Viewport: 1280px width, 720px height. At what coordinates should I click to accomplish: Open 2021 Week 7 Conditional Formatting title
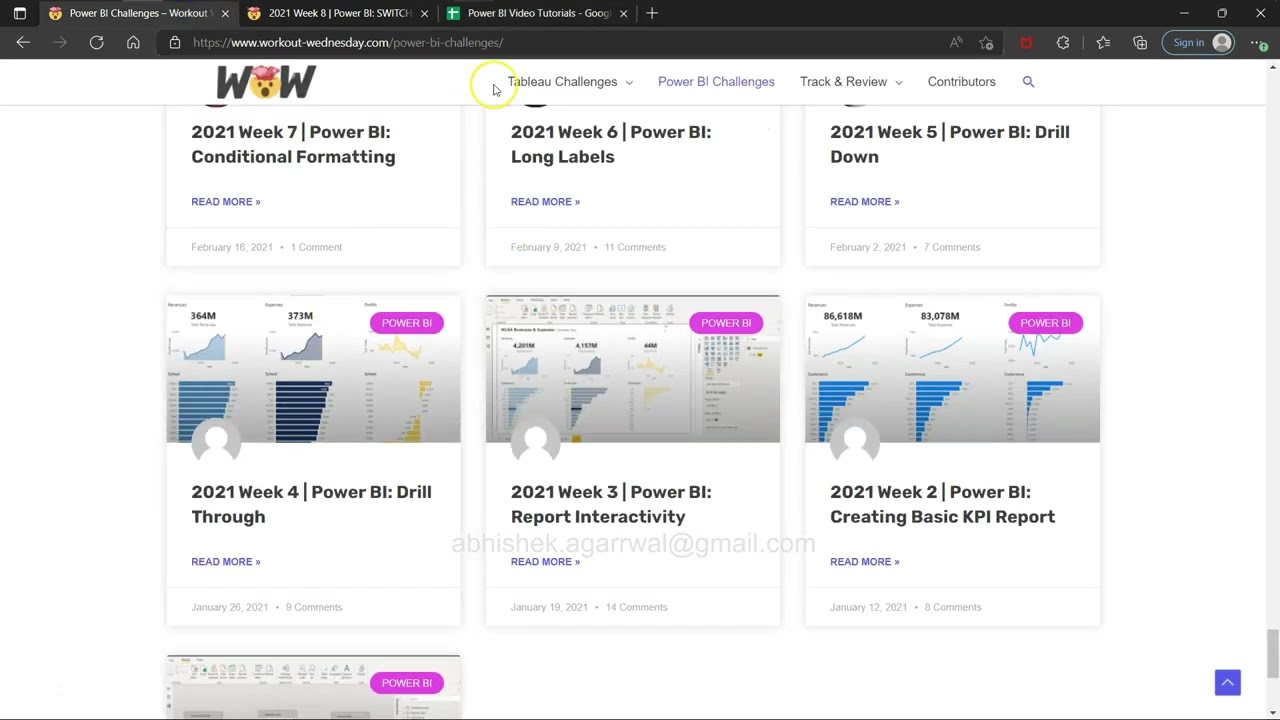click(x=293, y=144)
